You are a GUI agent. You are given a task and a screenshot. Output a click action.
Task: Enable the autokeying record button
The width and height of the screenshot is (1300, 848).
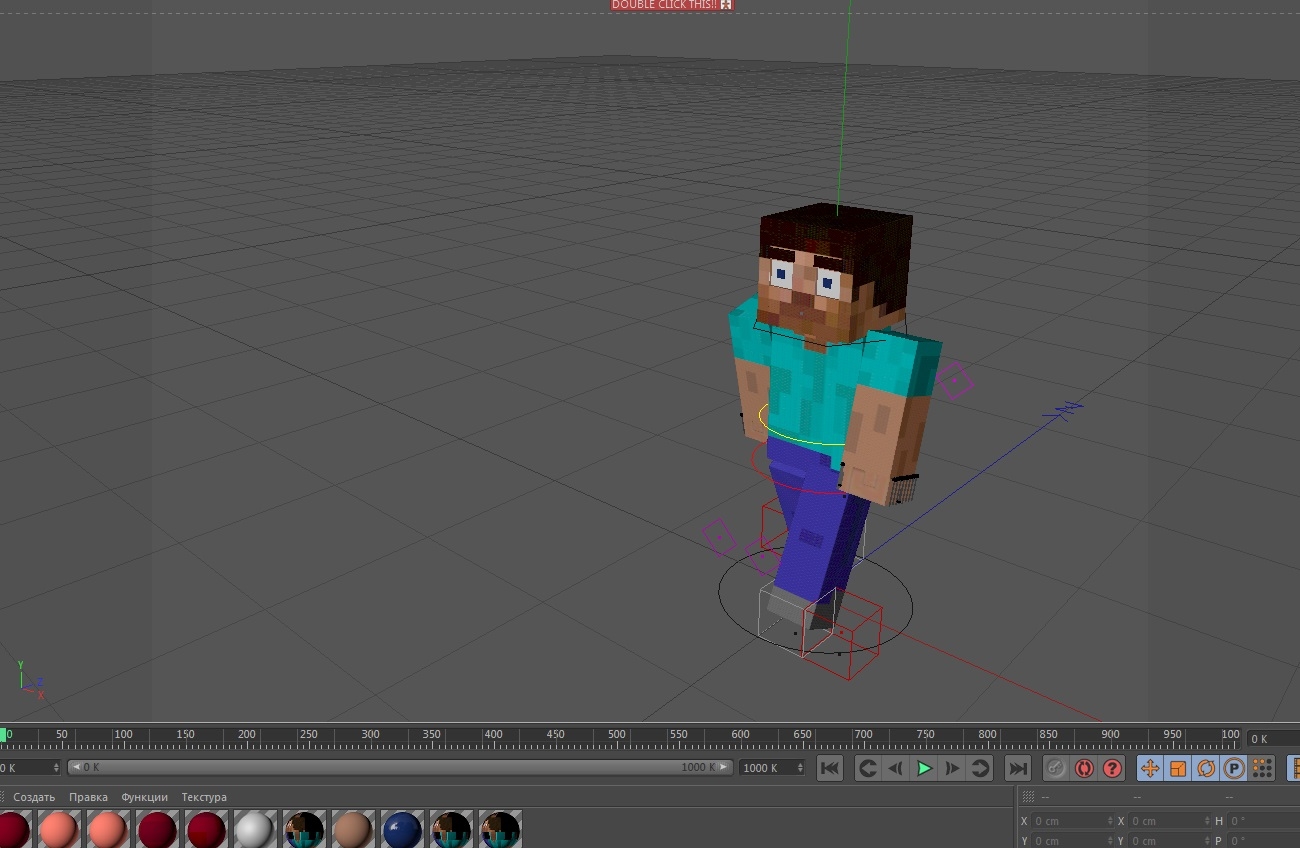click(x=1085, y=768)
